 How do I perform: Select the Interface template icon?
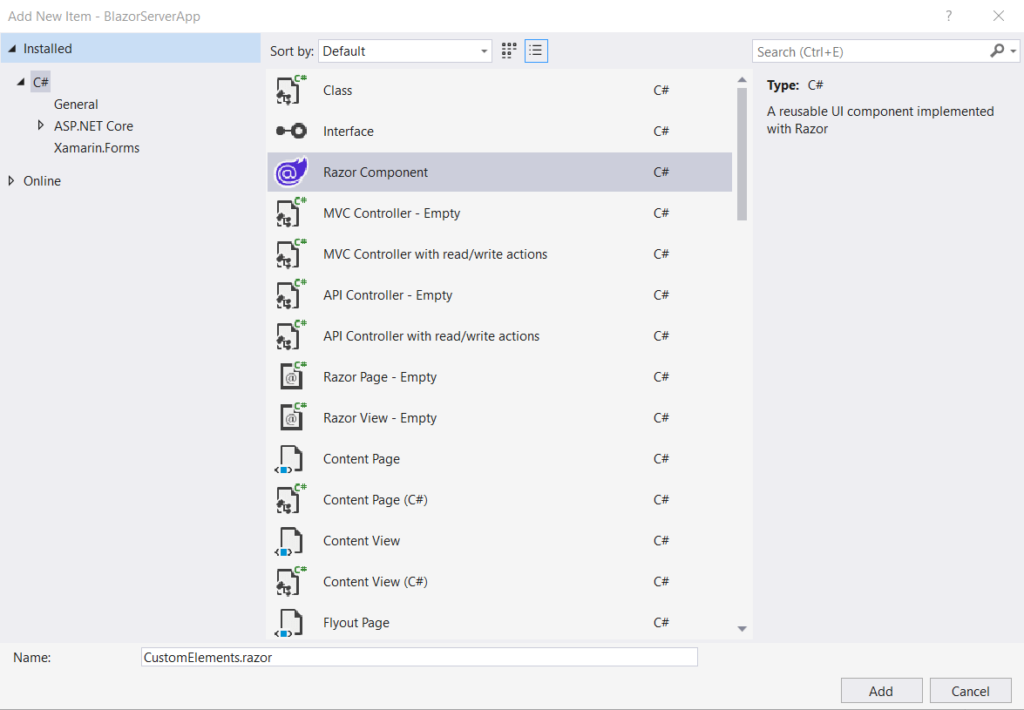(290, 131)
